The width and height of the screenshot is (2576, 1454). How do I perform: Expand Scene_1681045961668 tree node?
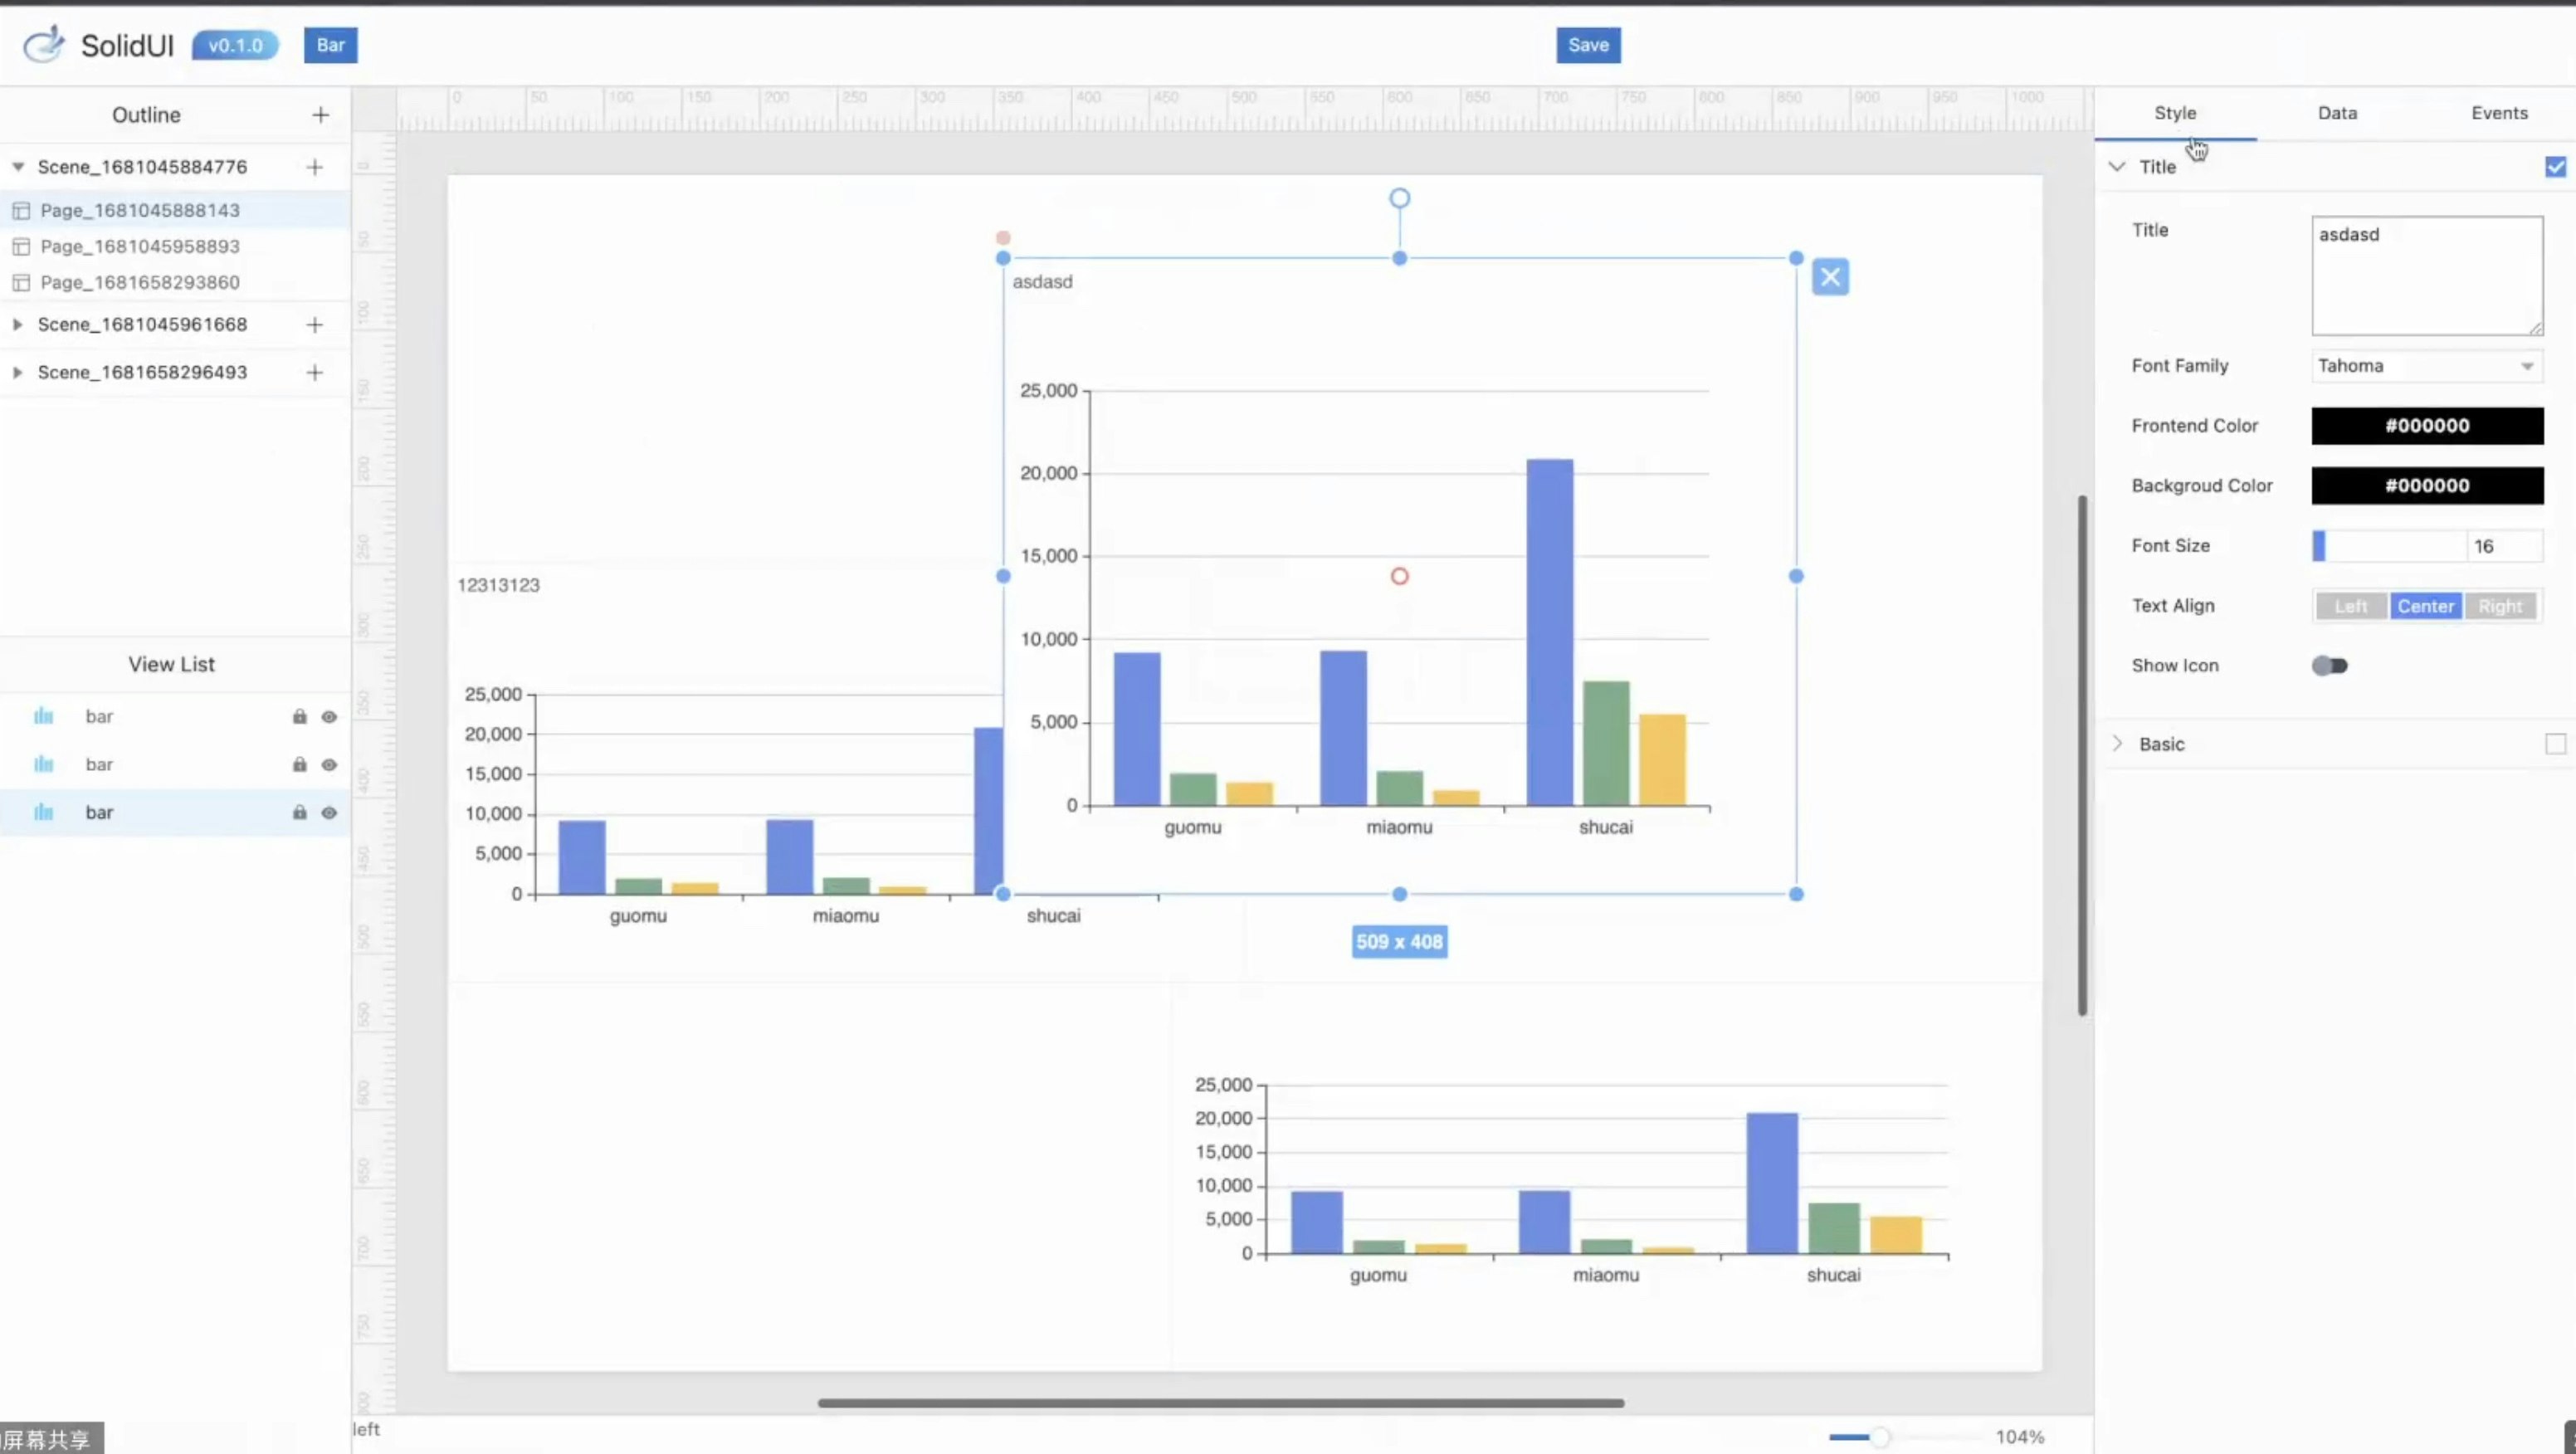[x=17, y=324]
